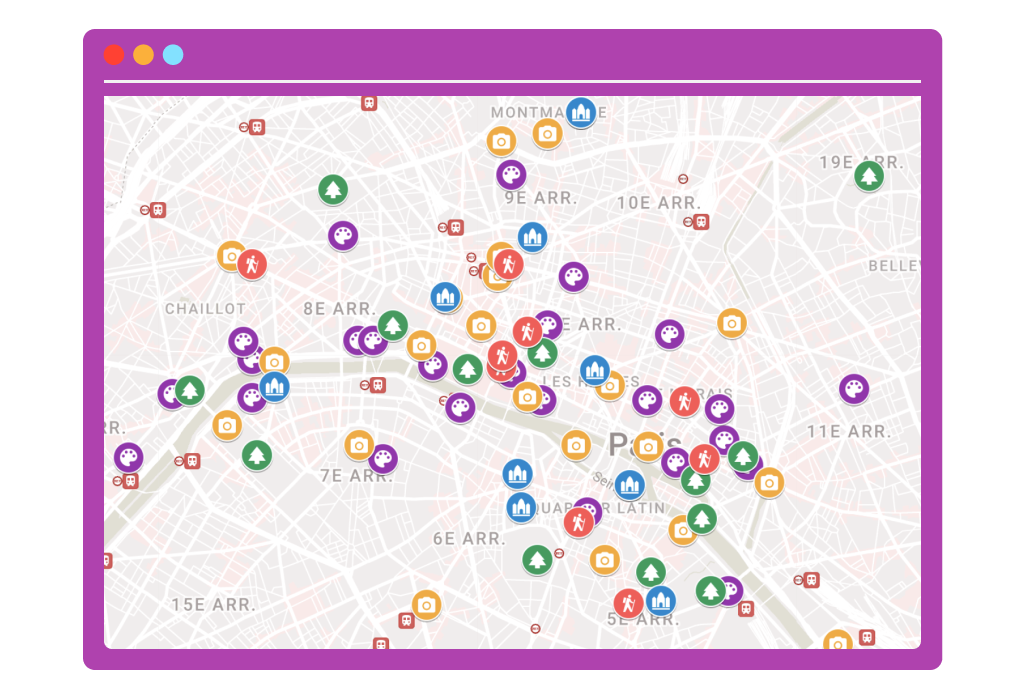Screen dimensions: 1026x698
Task: Select the blue monument marker on Montmartre
Action: pyautogui.click(x=581, y=112)
